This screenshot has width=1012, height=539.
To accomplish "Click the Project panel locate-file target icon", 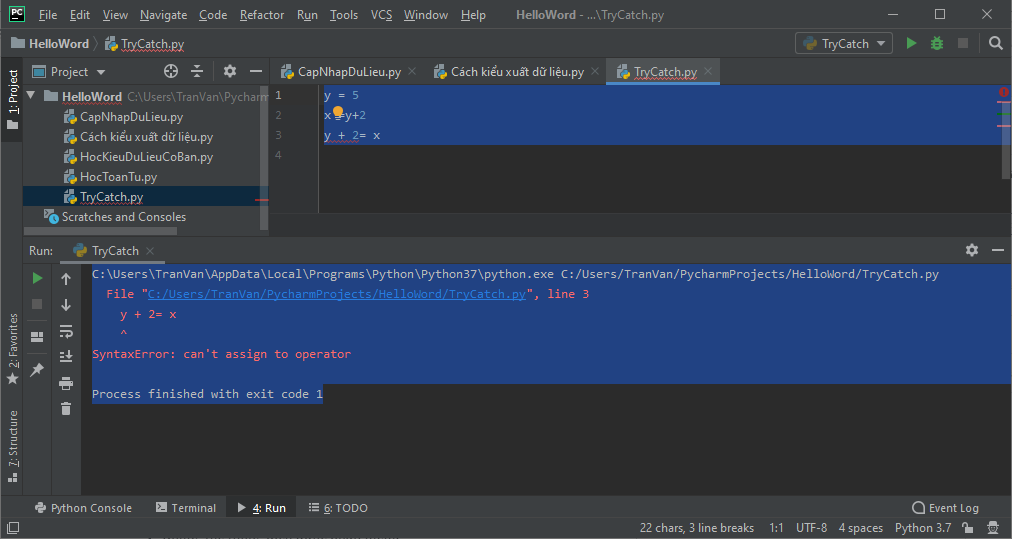I will pyautogui.click(x=171, y=72).
